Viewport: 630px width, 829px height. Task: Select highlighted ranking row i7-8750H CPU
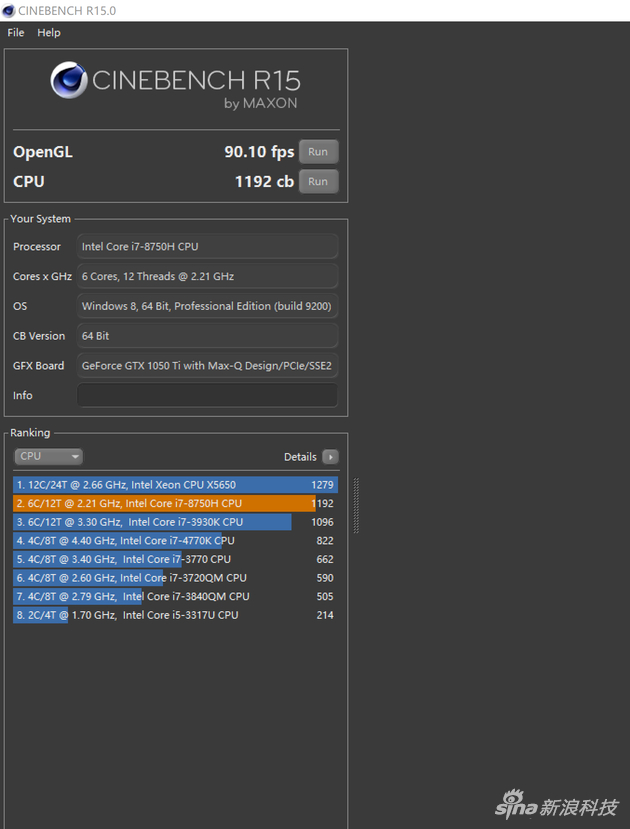175,503
